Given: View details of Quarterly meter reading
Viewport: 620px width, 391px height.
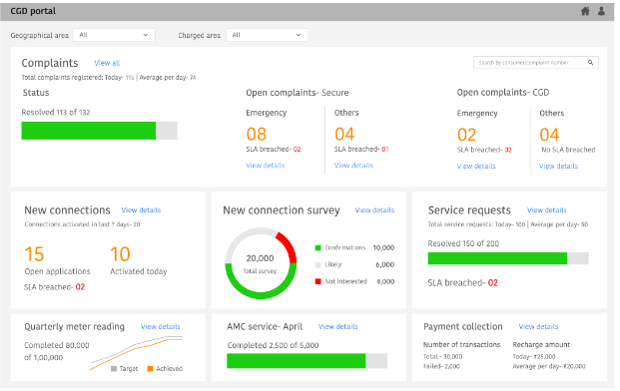Looking at the screenshot, I should coord(161,327).
